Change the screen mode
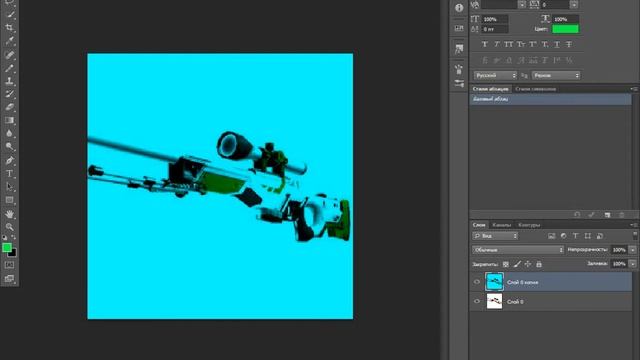The width and height of the screenshot is (640, 360). pos(9,279)
